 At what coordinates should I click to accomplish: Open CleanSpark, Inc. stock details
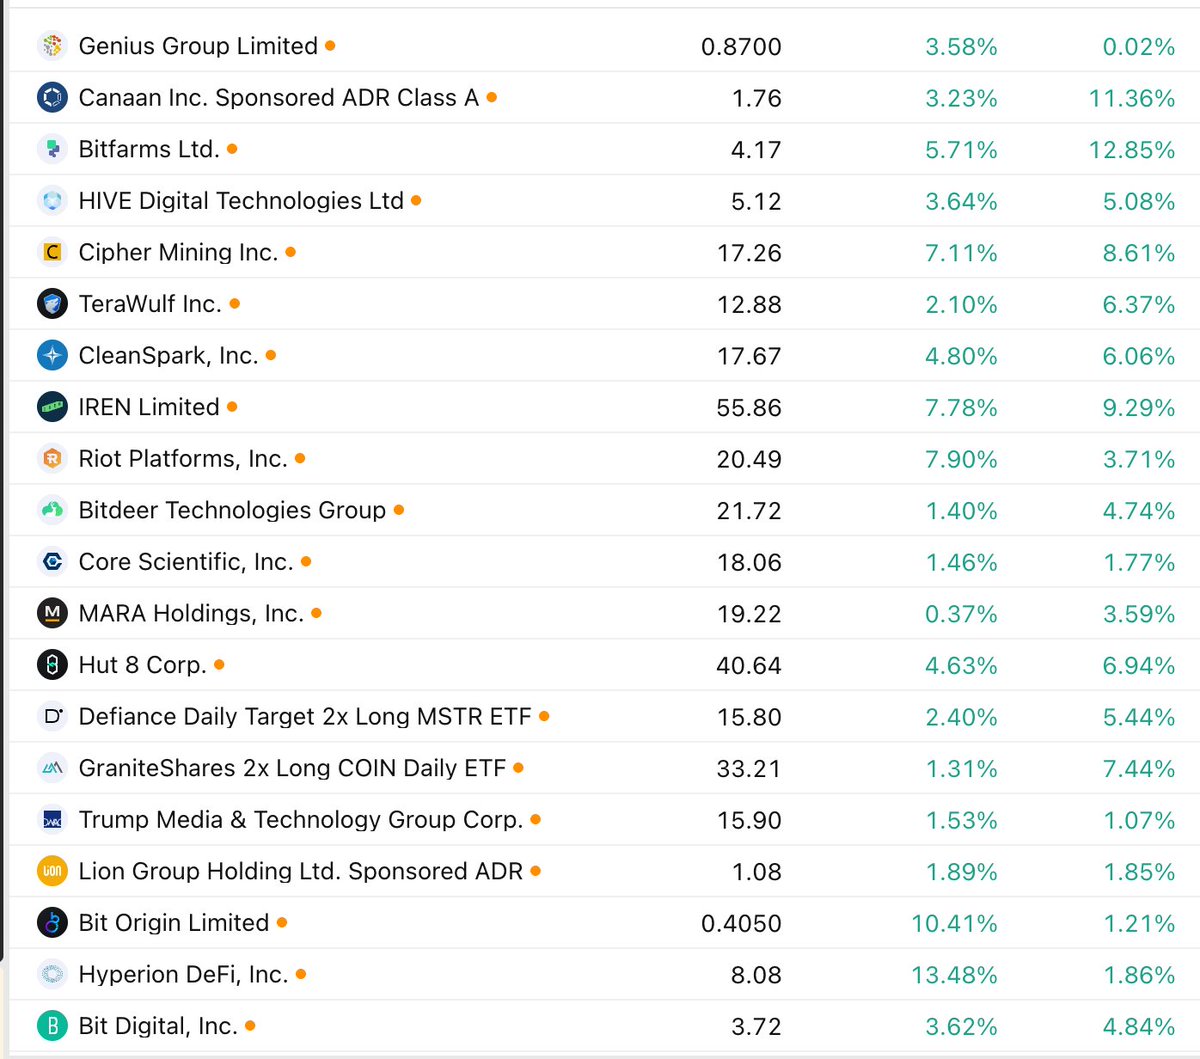point(168,356)
